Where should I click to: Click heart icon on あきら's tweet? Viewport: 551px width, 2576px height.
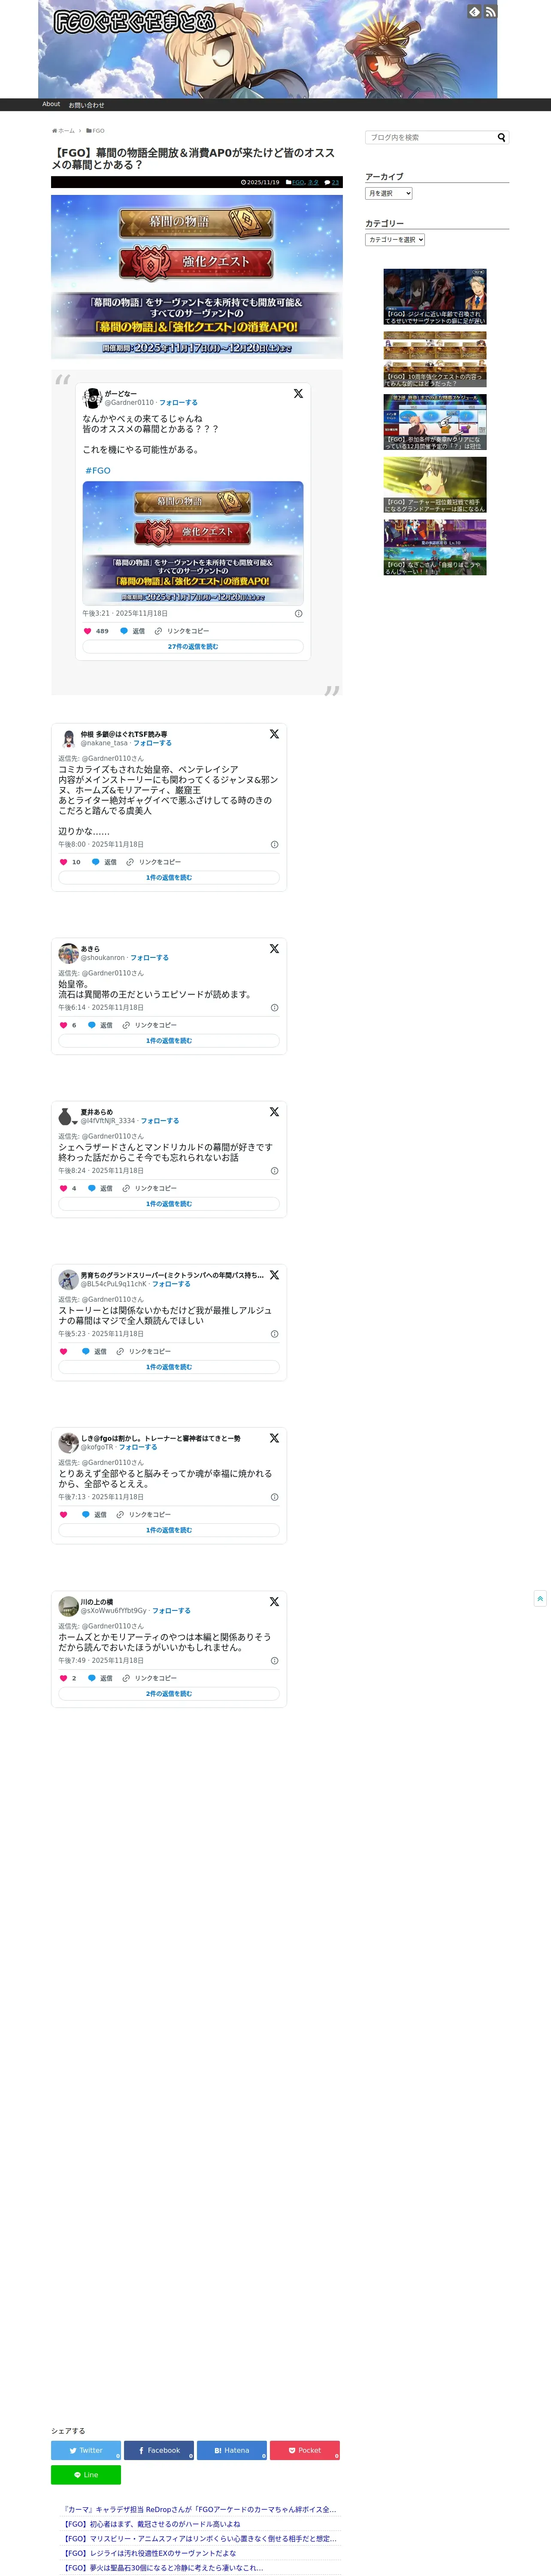pos(64,1025)
